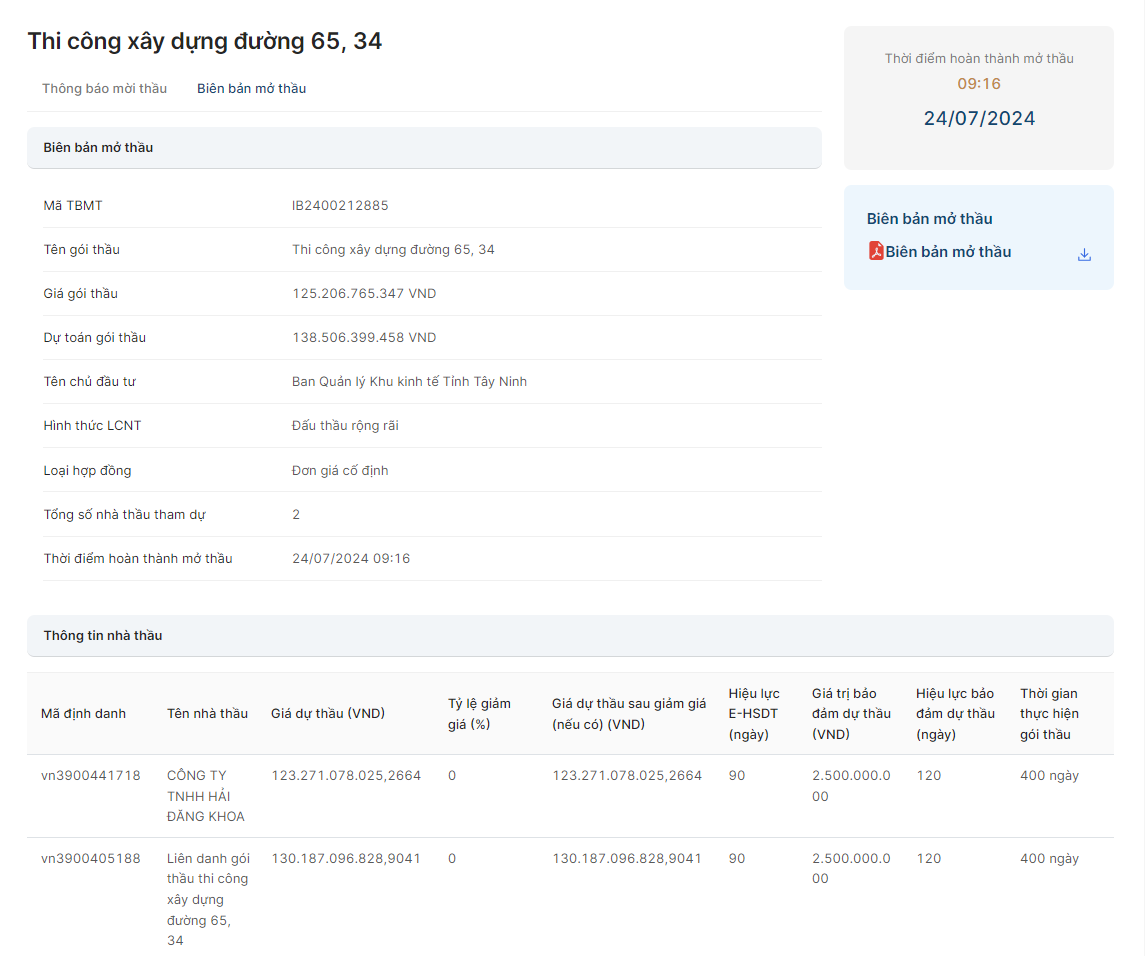This screenshot has width=1145, height=956.
Task: Click the Mã định danh column header
Action: pyautogui.click(x=84, y=714)
